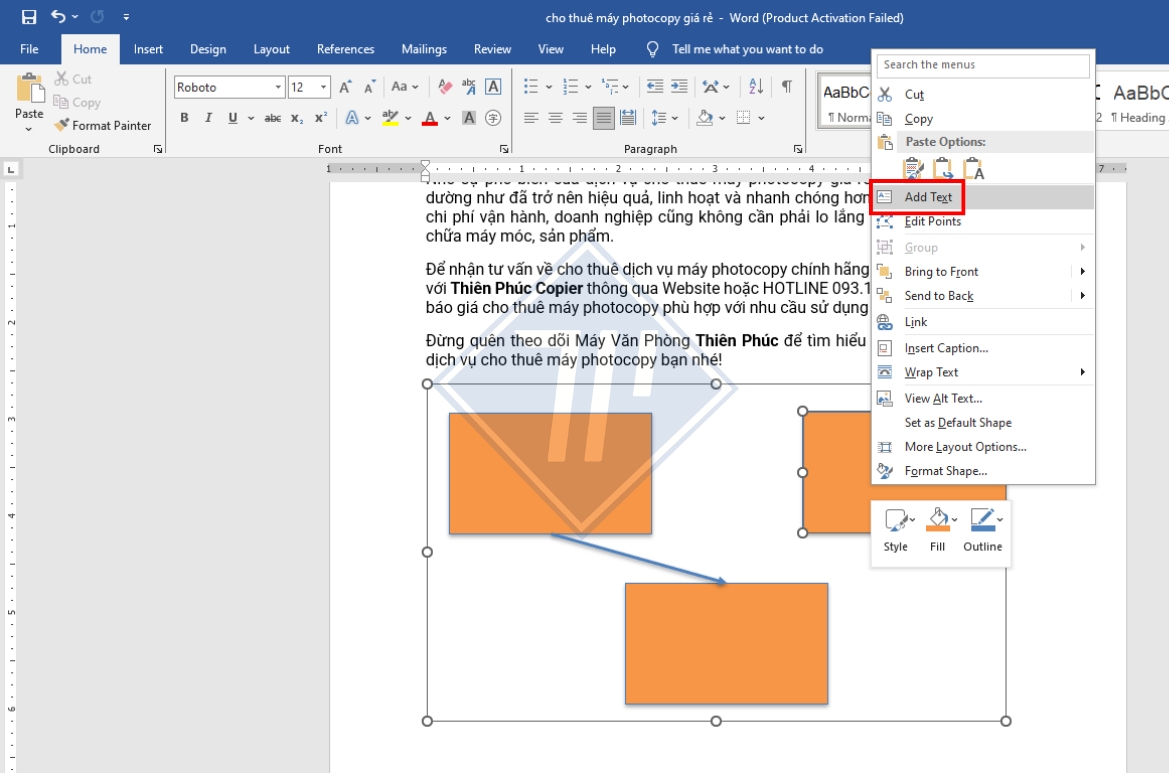Toggle the character border button
This screenshot has width=1169, height=773.
493,87
